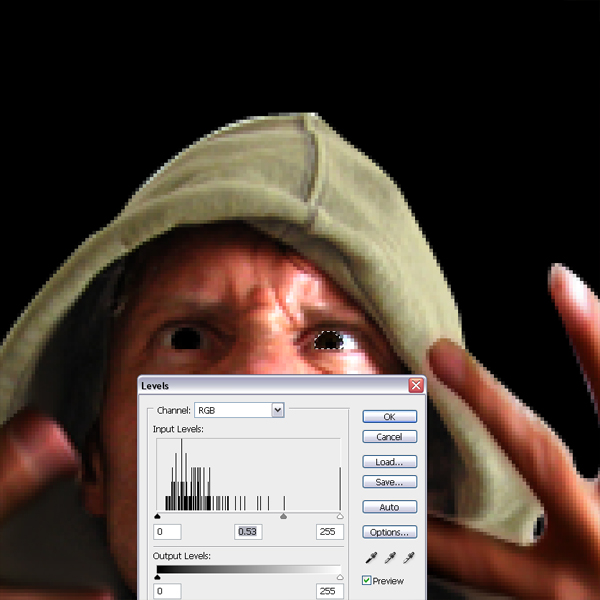This screenshot has height=600, width=600.
Task: Toggle the Preview checkbox
Action: (x=366, y=580)
